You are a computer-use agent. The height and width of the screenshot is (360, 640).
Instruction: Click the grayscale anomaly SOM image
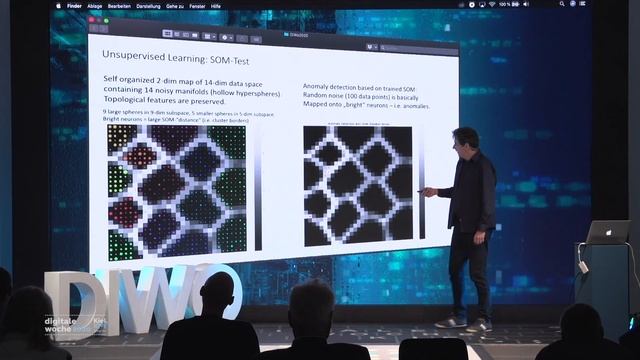[358, 186]
